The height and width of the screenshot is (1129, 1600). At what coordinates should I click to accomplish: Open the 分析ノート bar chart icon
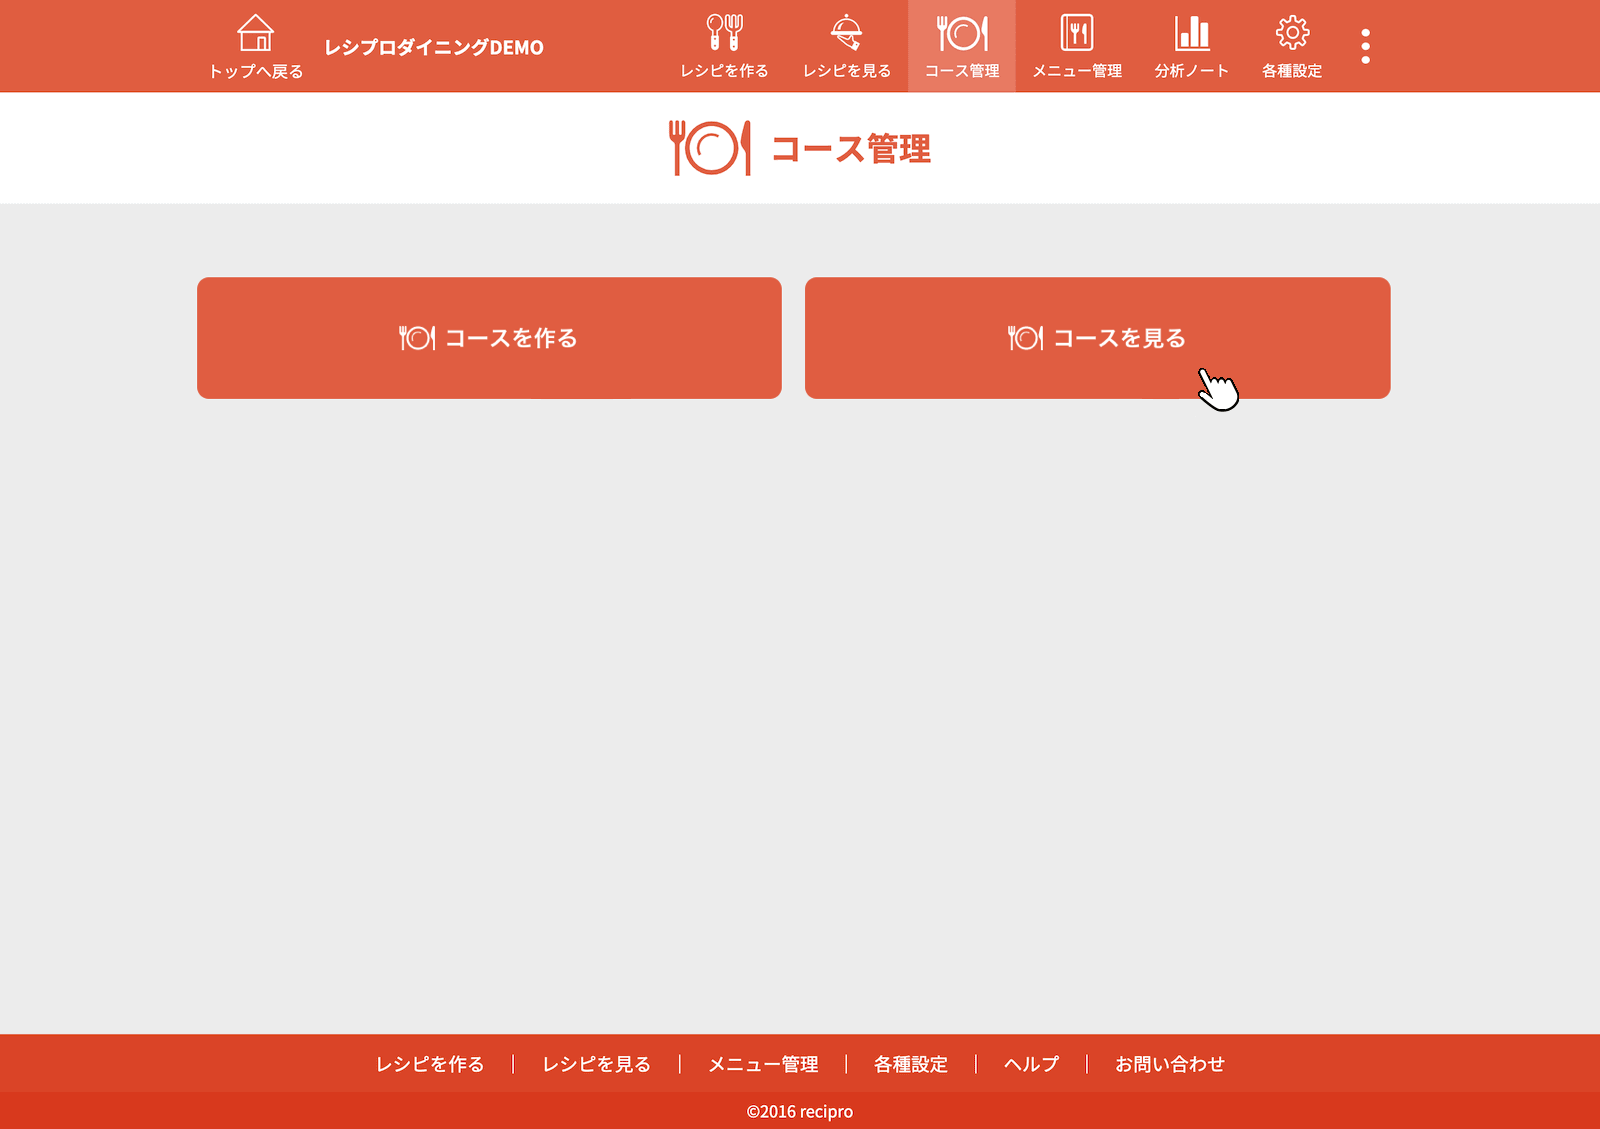point(1191,35)
